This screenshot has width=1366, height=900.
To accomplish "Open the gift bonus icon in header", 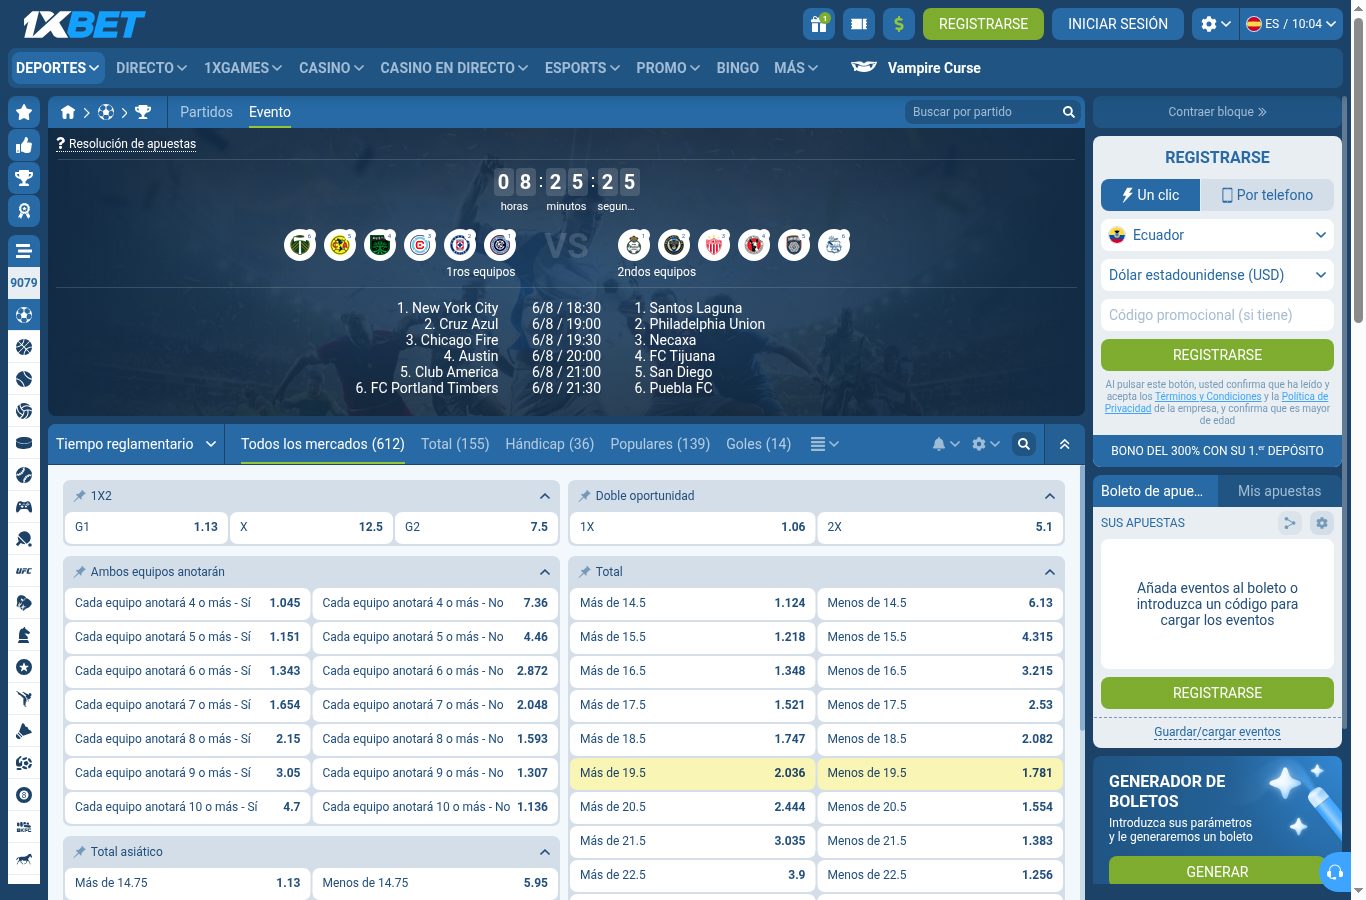I will [819, 24].
